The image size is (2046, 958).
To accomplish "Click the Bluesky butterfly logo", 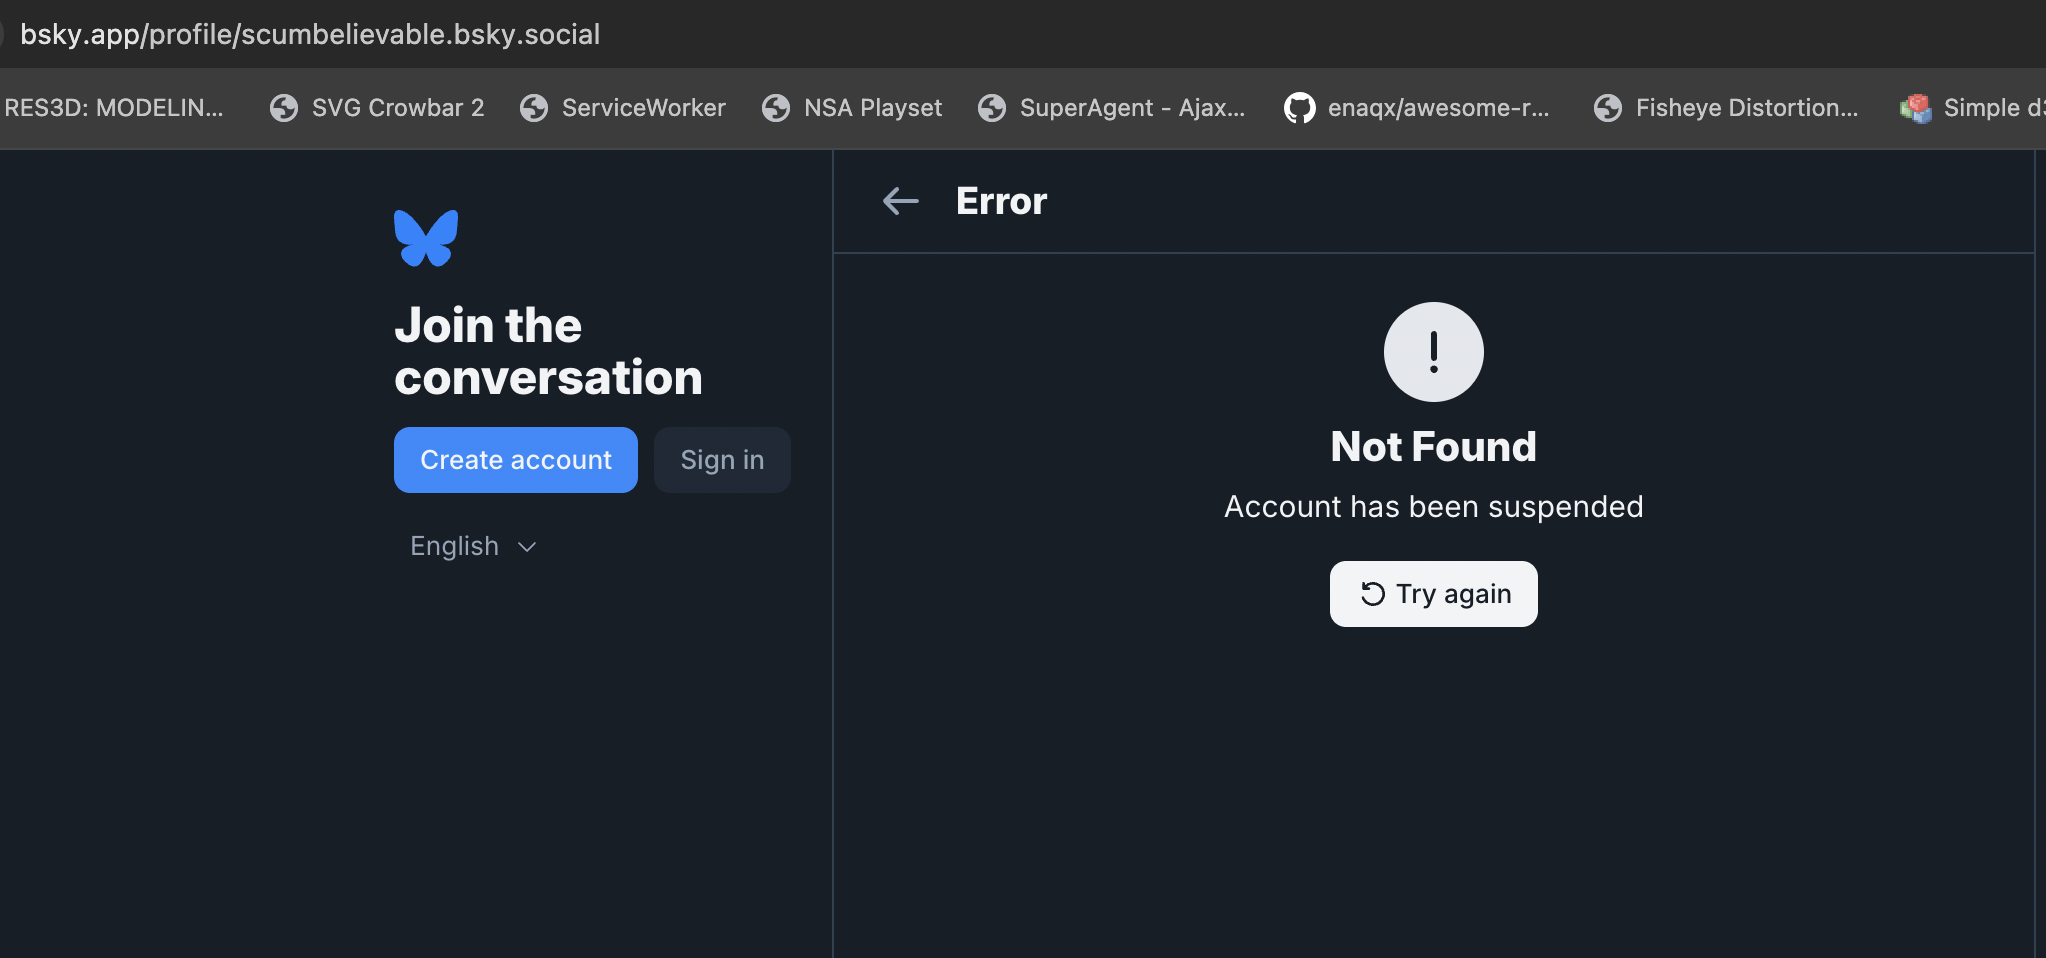I will tap(426, 238).
